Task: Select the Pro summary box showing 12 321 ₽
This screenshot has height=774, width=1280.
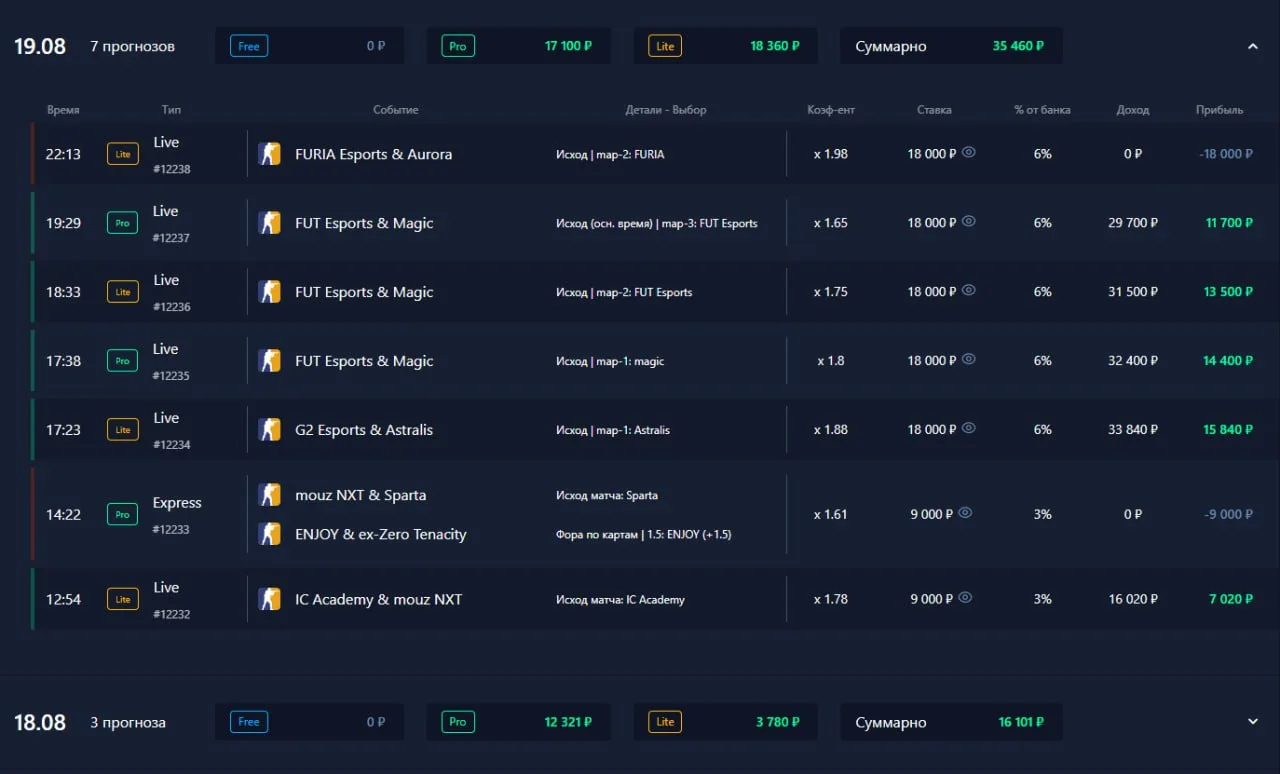Action: coord(519,722)
